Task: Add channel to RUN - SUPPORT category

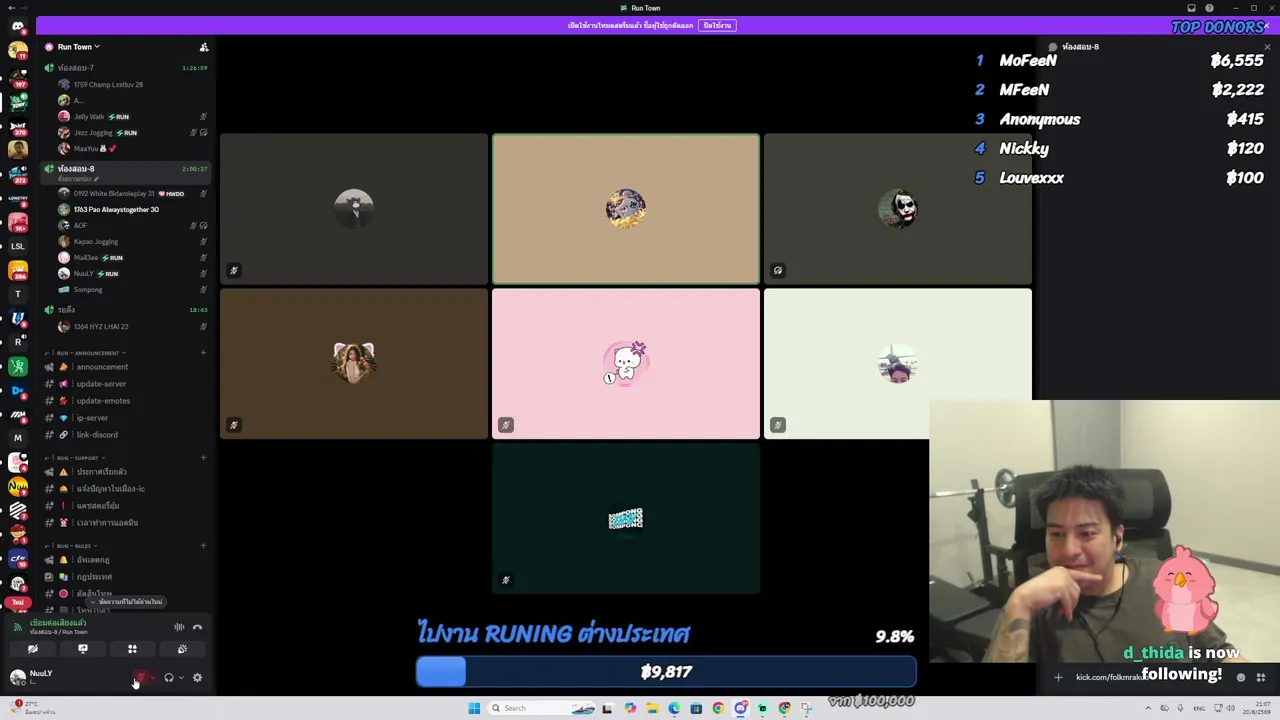Action: pyautogui.click(x=204, y=458)
